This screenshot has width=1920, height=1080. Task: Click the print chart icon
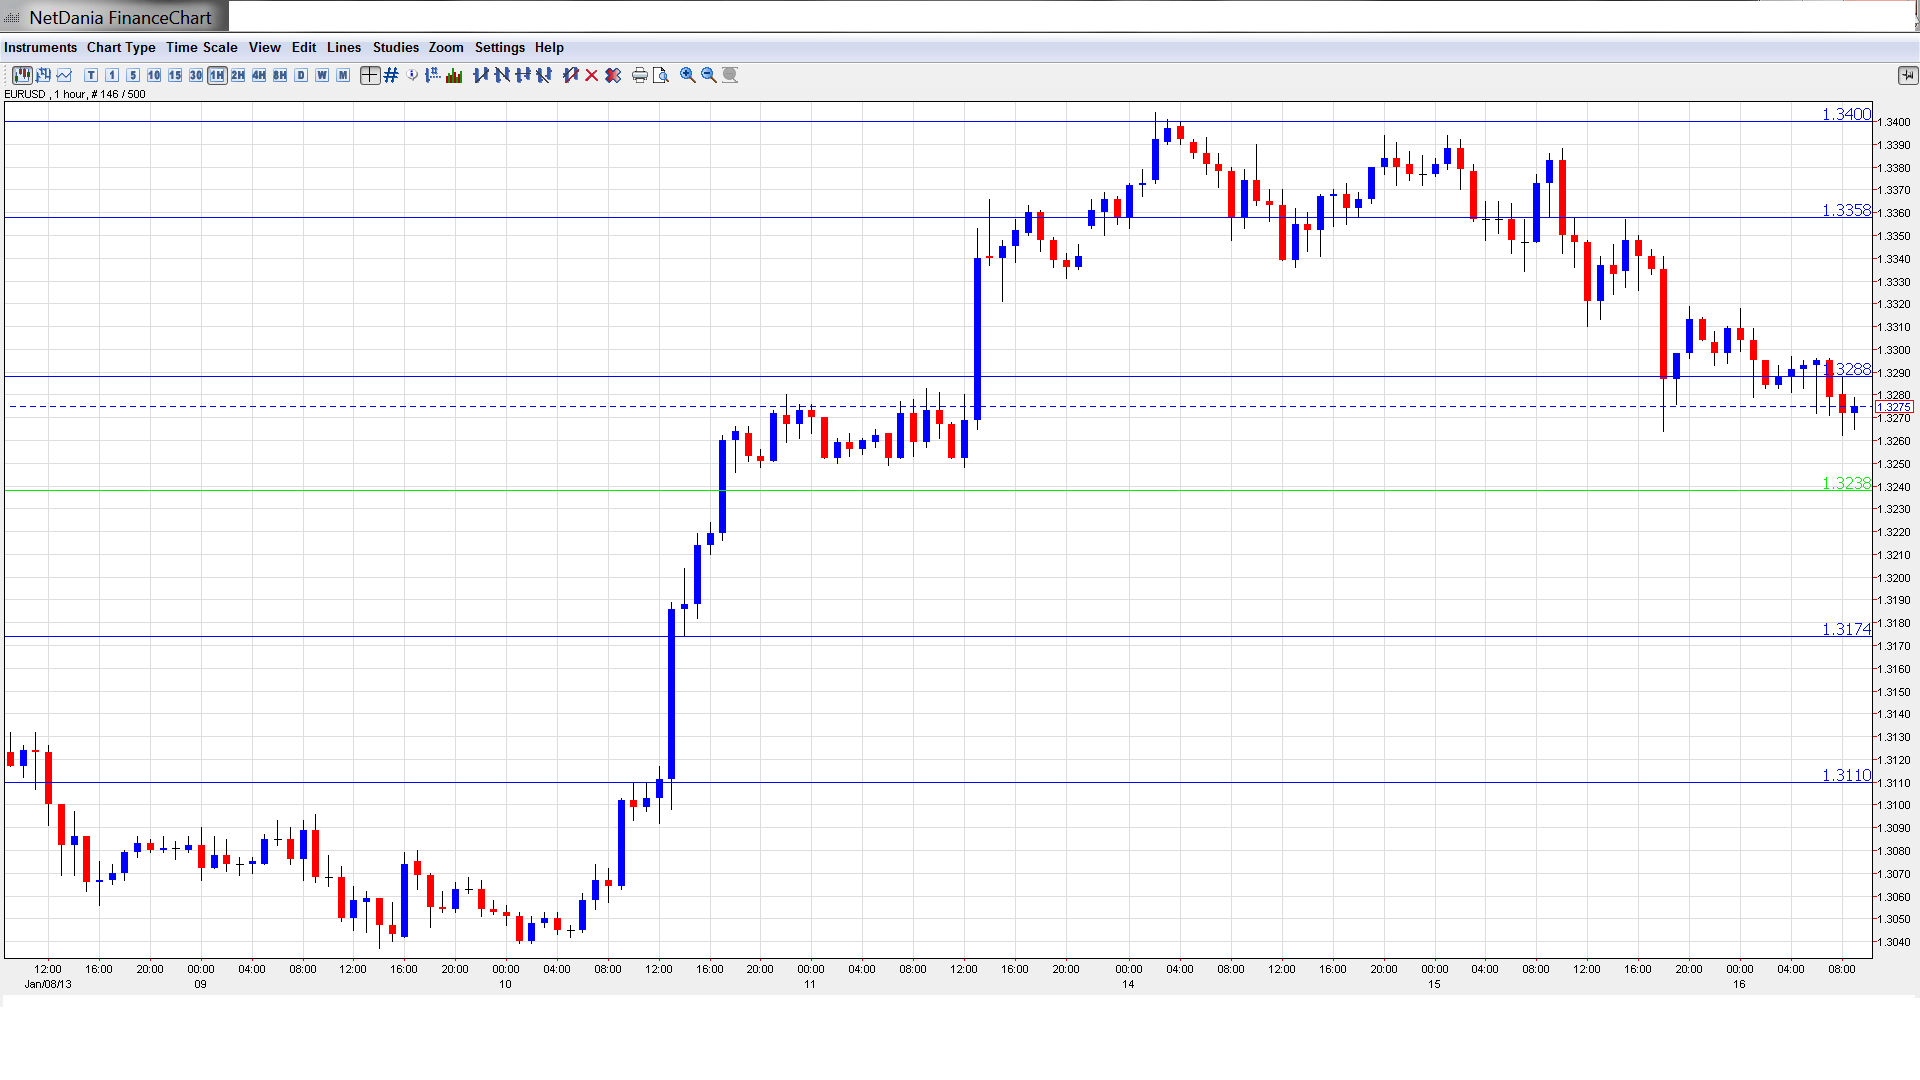point(640,75)
